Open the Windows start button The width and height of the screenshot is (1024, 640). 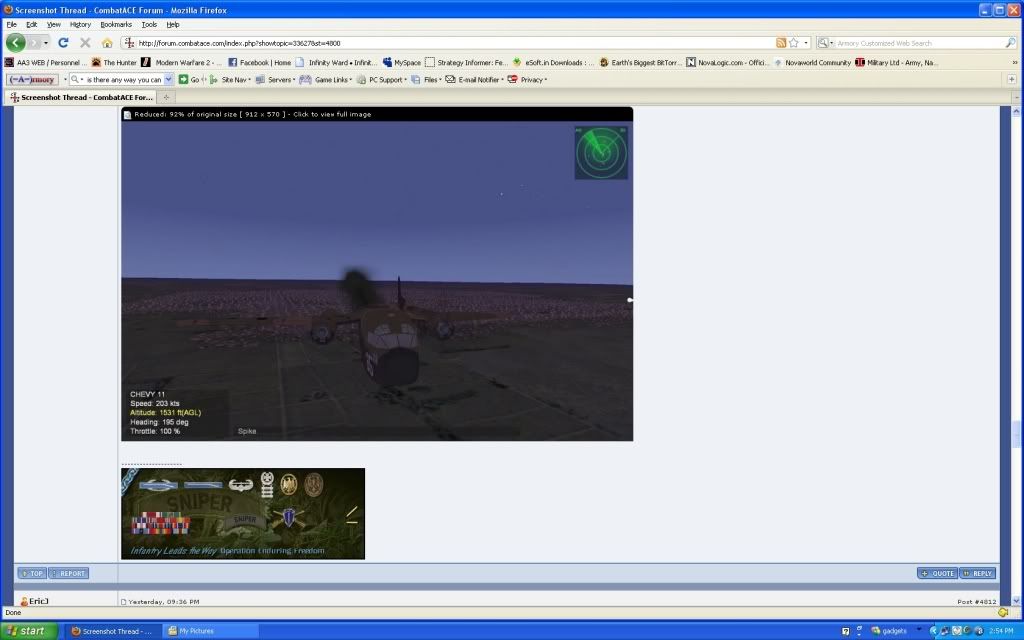pos(29,631)
